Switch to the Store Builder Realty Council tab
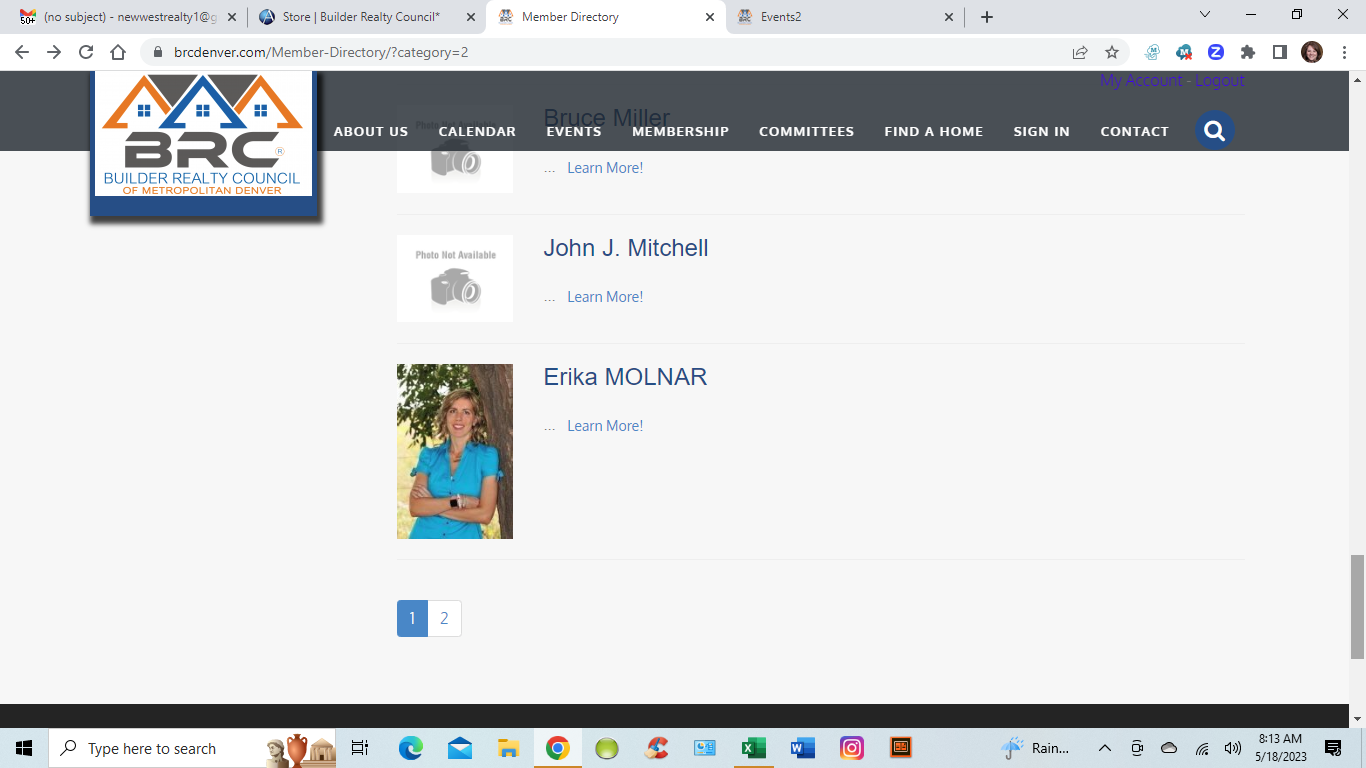The height and width of the screenshot is (768, 1366). [x=367, y=17]
